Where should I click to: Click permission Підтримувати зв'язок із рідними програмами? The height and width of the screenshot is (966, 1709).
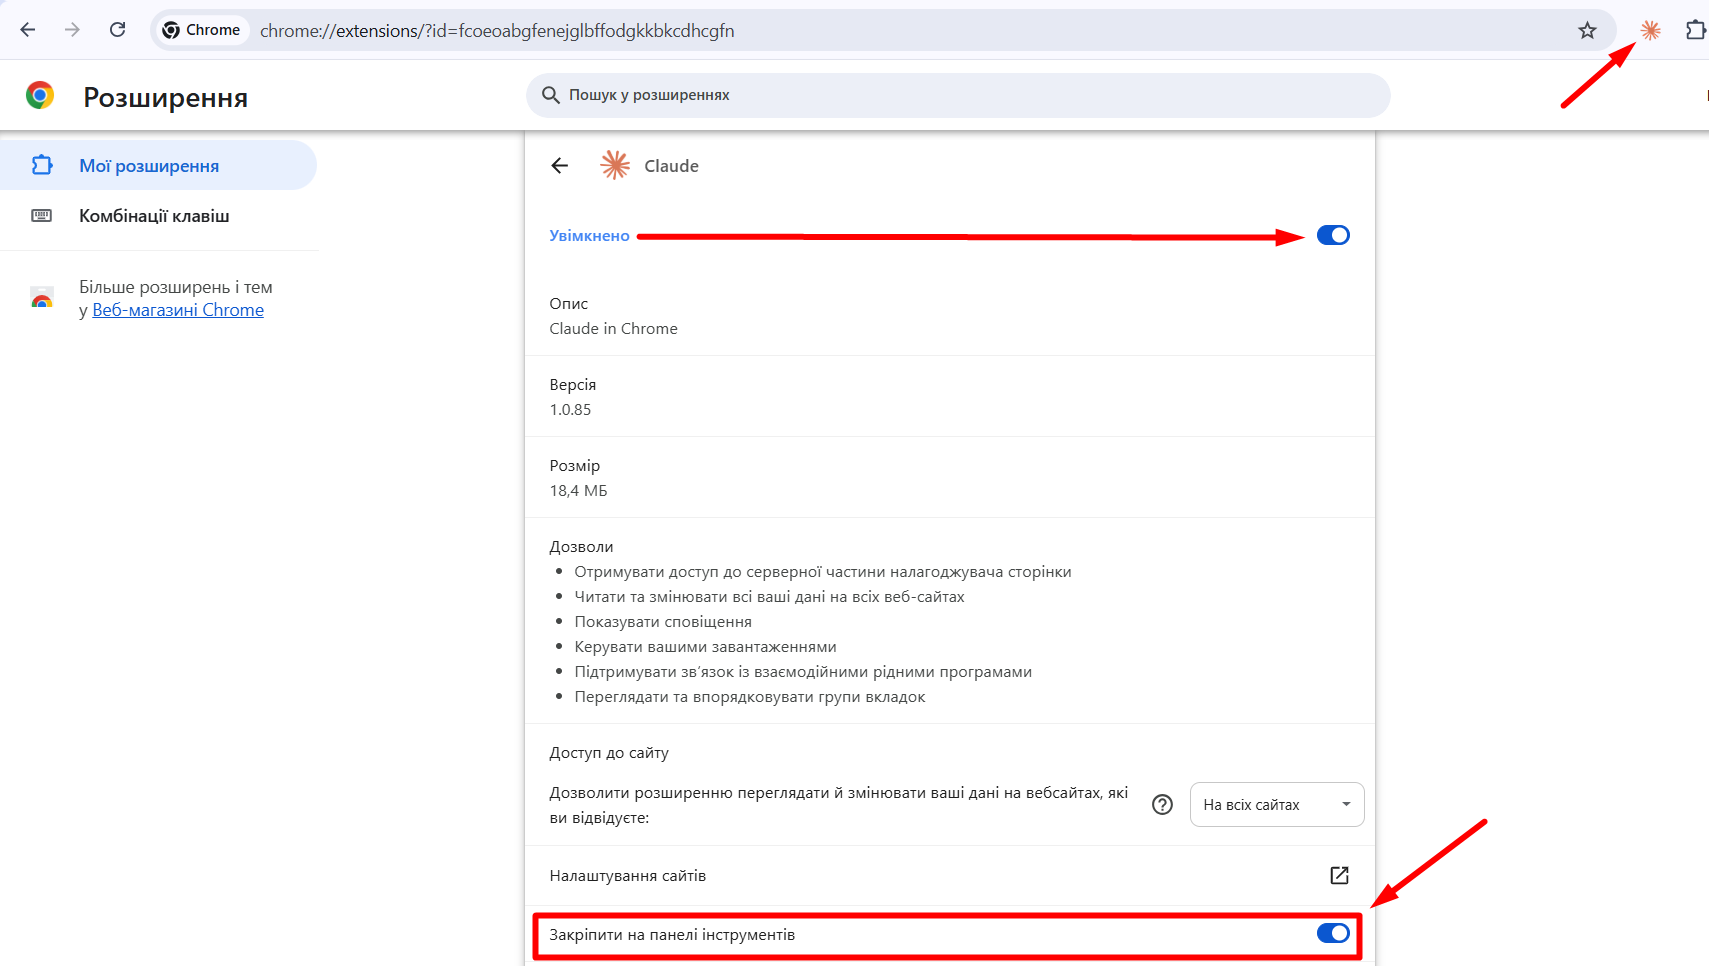803,672
